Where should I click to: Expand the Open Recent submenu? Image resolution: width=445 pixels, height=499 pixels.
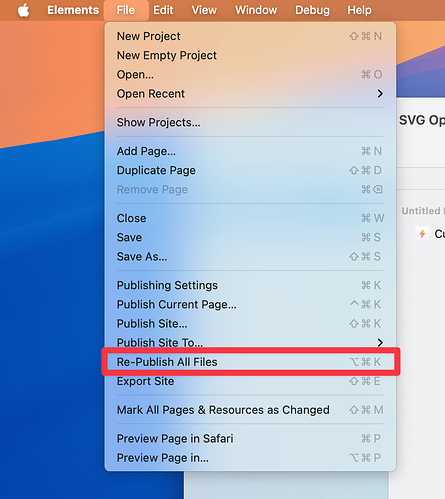[250, 94]
